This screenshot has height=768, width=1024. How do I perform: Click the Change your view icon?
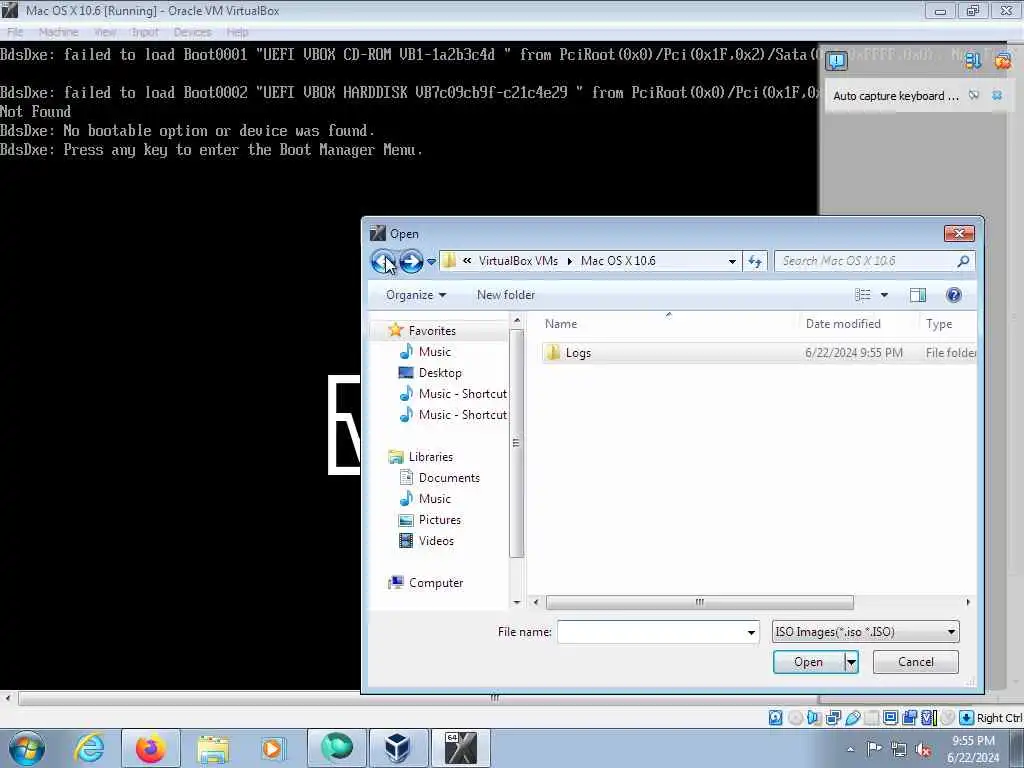pos(863,295)
